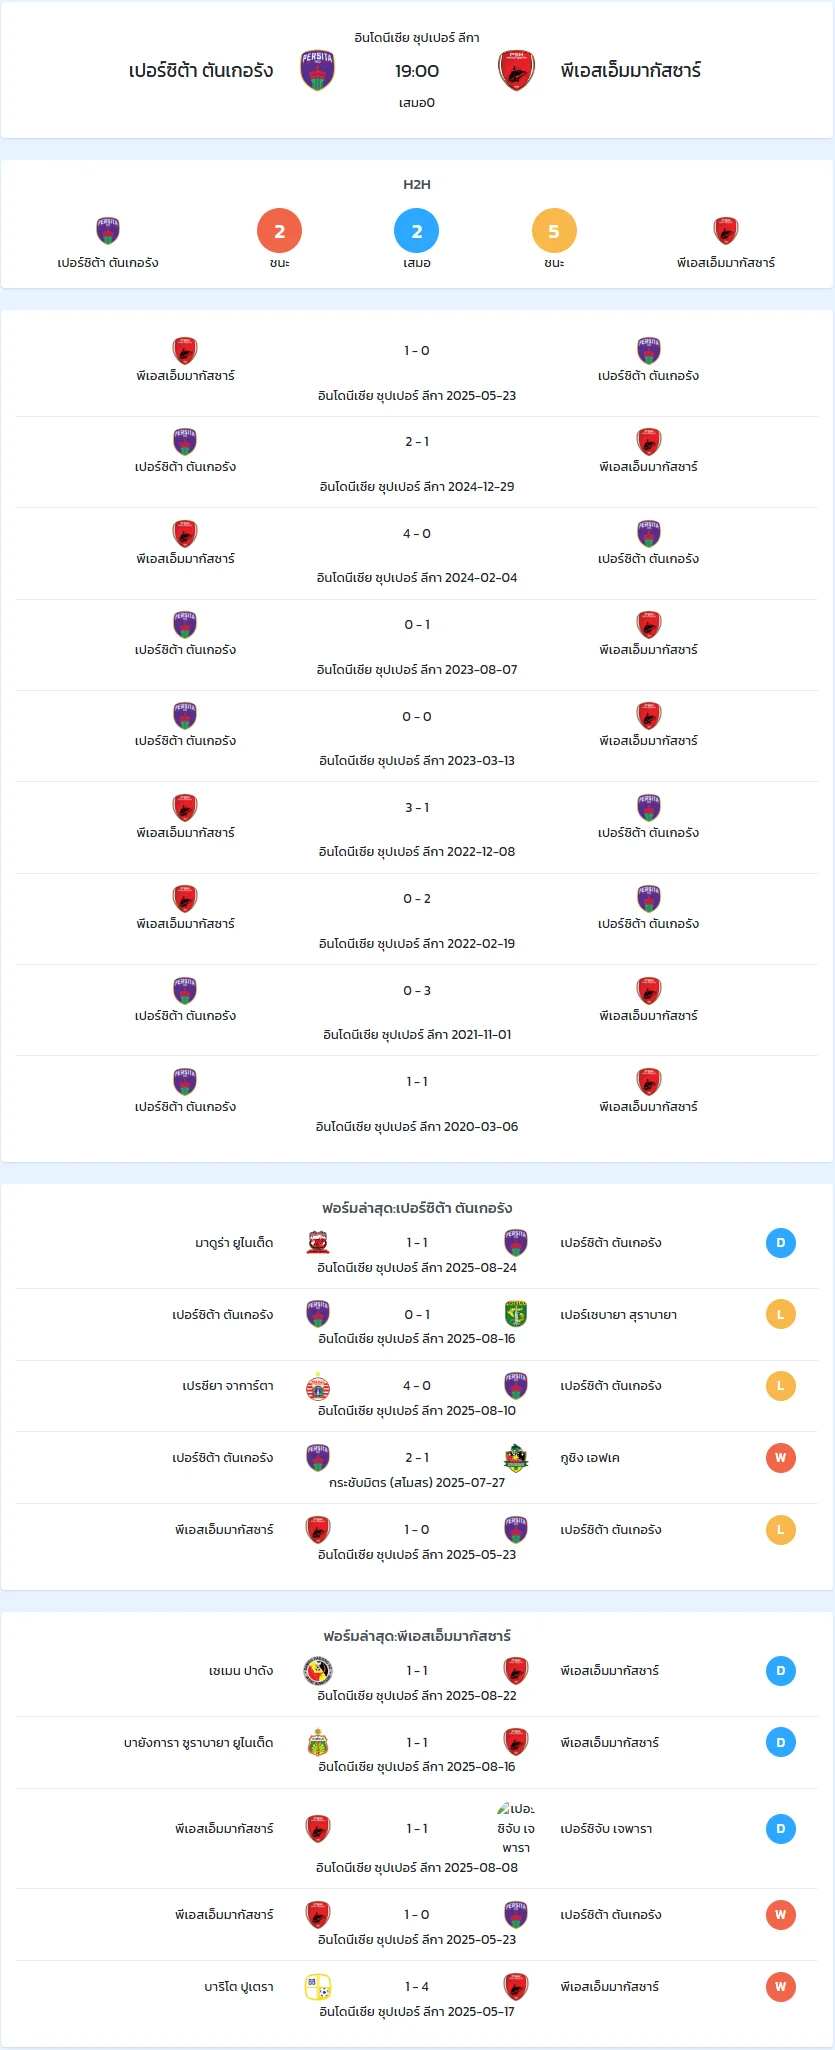Click the Persita Tangerang crest in match header

(x=317, y=71)
